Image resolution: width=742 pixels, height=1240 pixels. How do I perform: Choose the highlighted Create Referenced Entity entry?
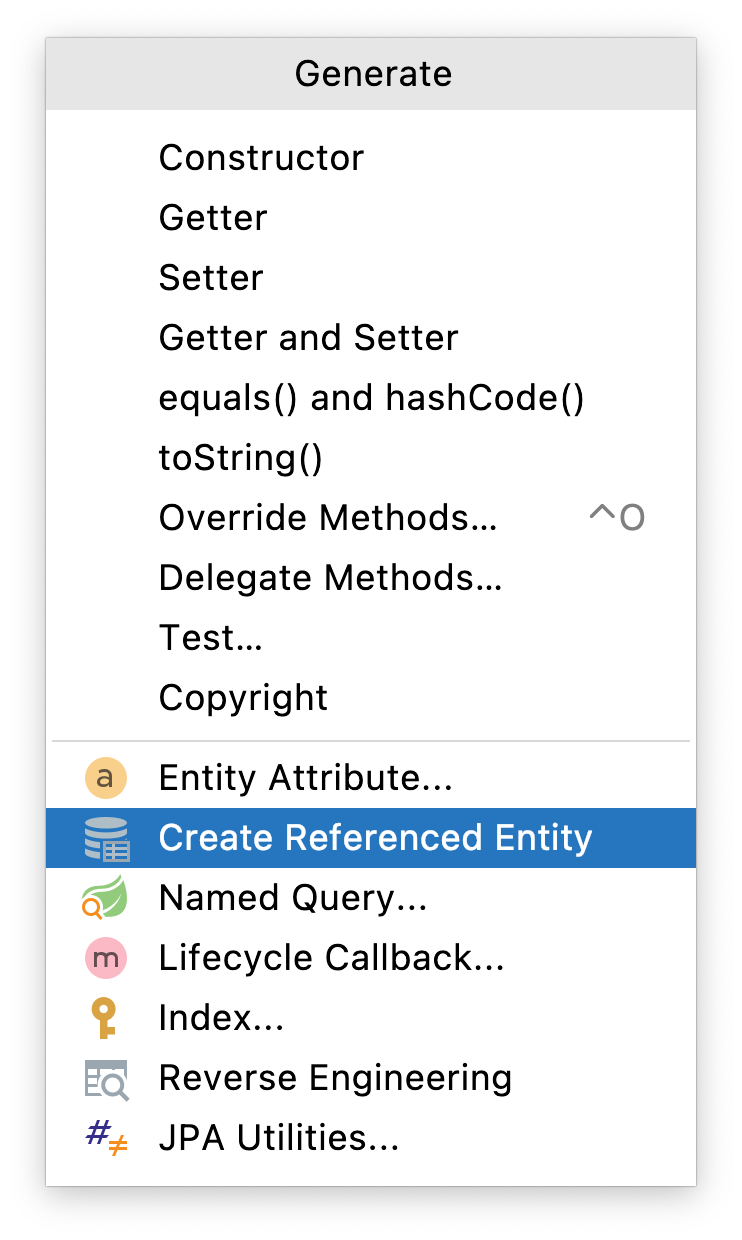[x=375, y=837]
